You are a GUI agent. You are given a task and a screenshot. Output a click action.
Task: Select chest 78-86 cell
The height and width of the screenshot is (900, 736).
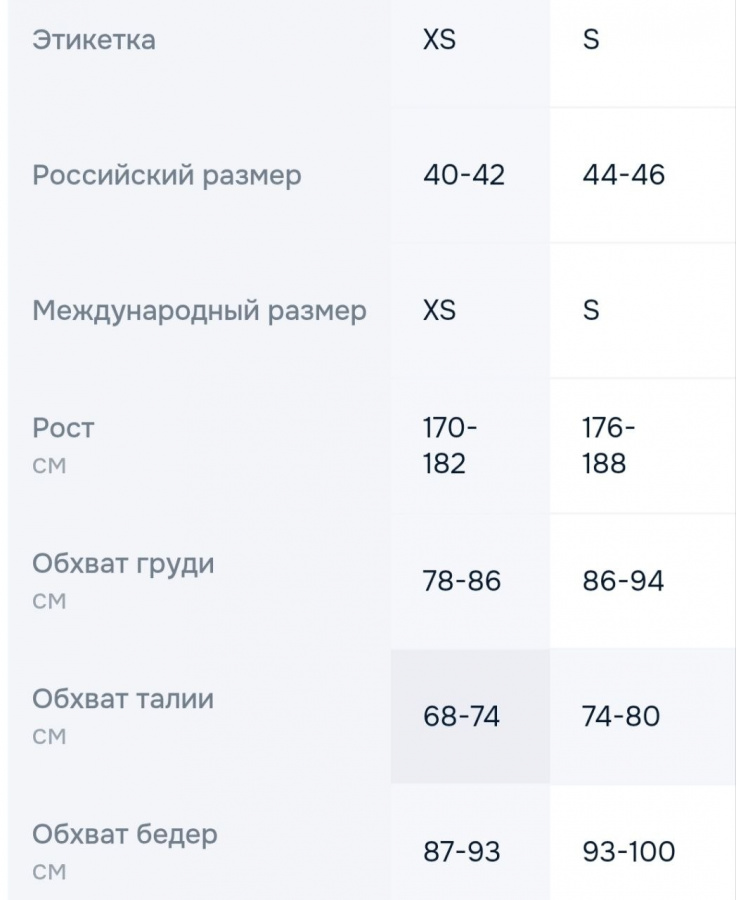462,581
